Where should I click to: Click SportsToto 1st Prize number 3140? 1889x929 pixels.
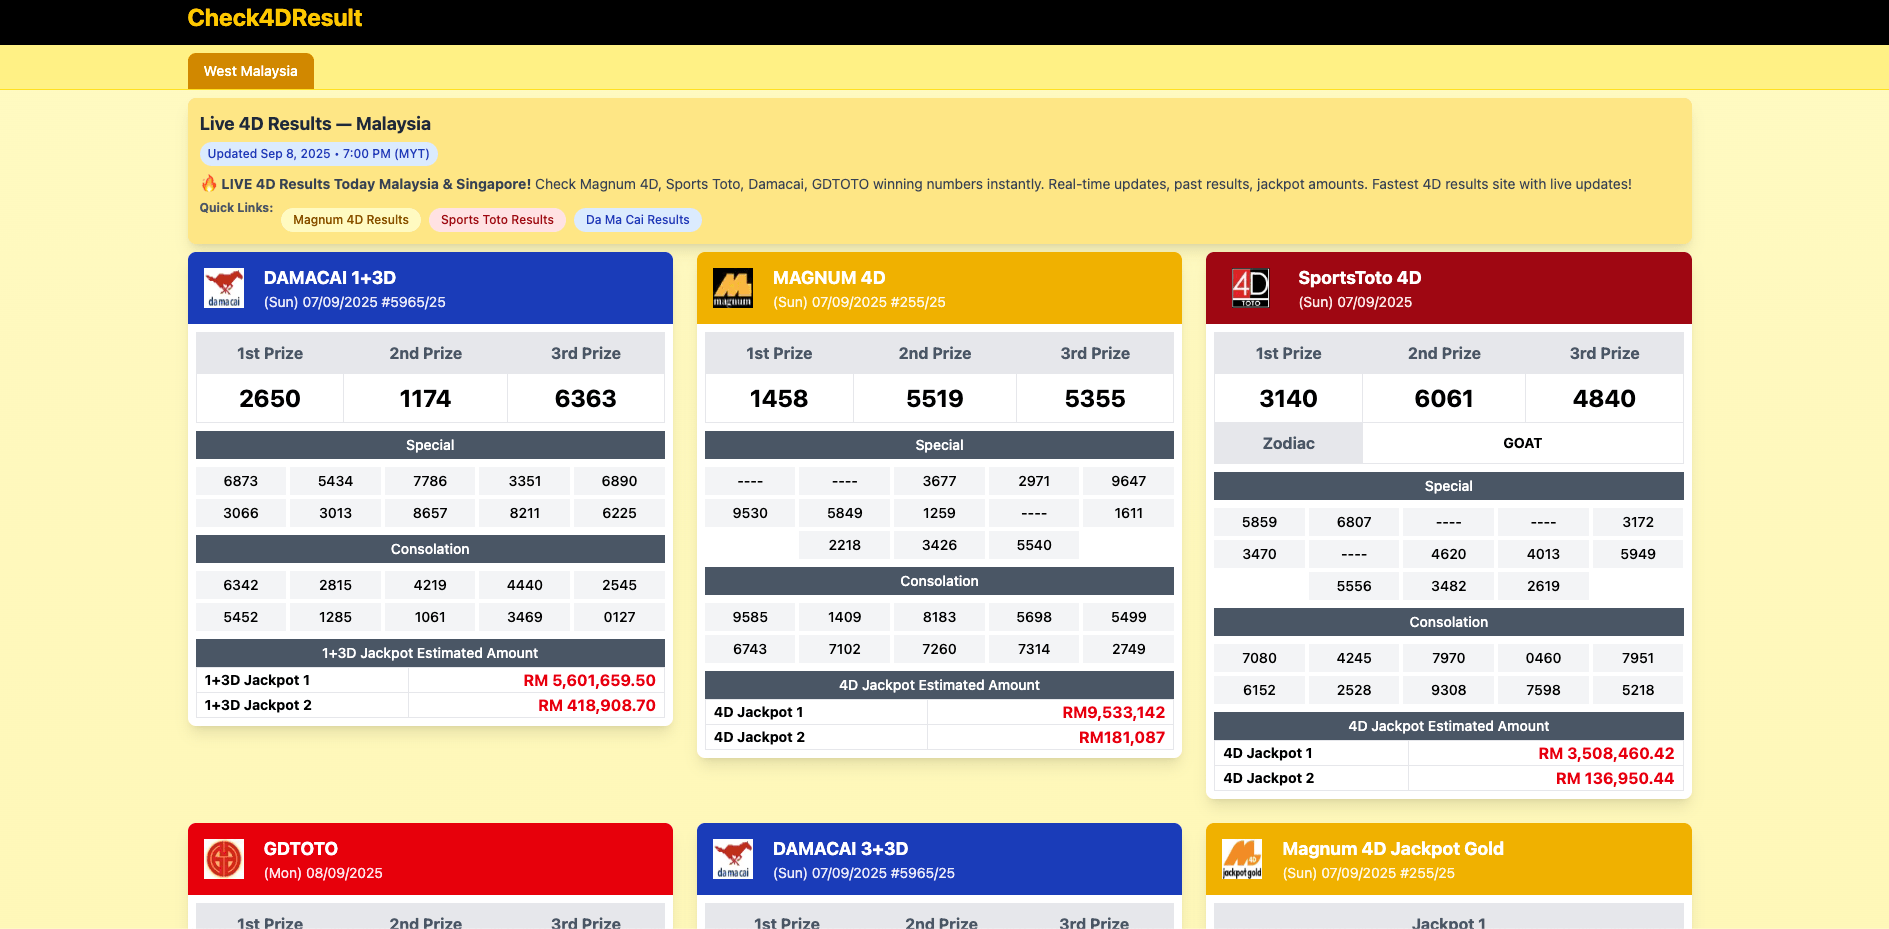click(1288, 399)
